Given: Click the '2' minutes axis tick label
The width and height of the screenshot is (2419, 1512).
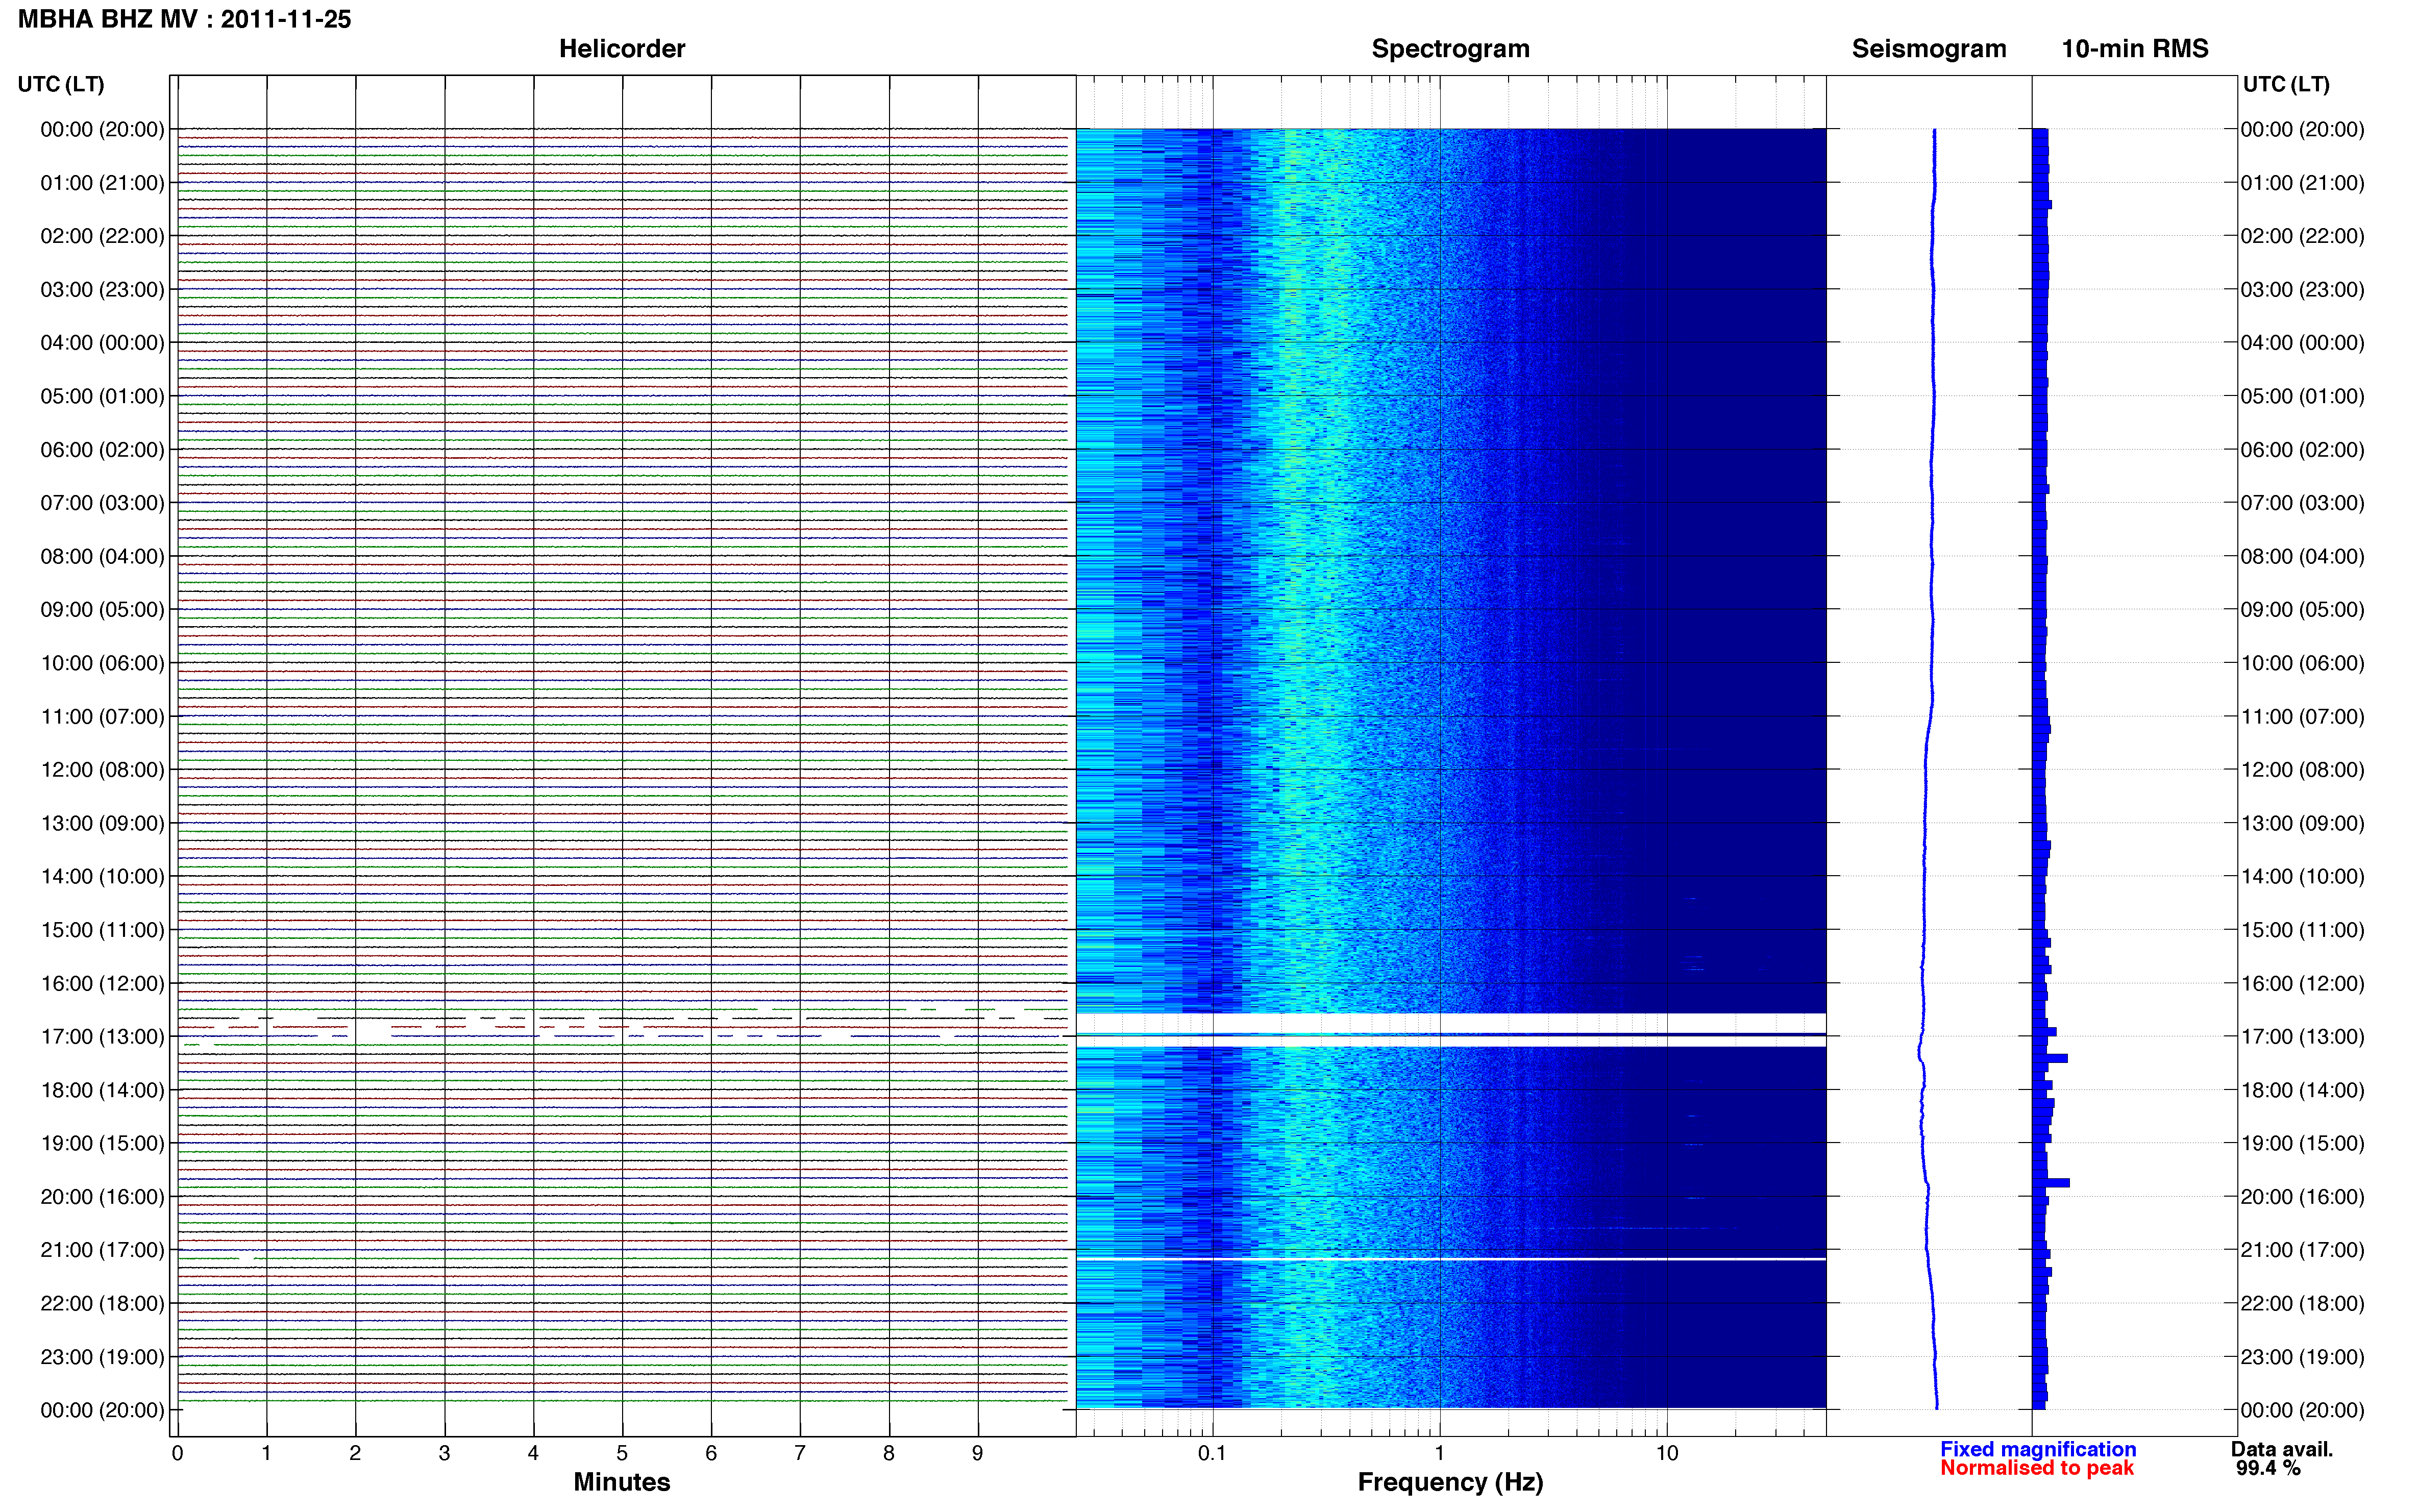Looking at the screenshot, I should [x=355, y=1453].
